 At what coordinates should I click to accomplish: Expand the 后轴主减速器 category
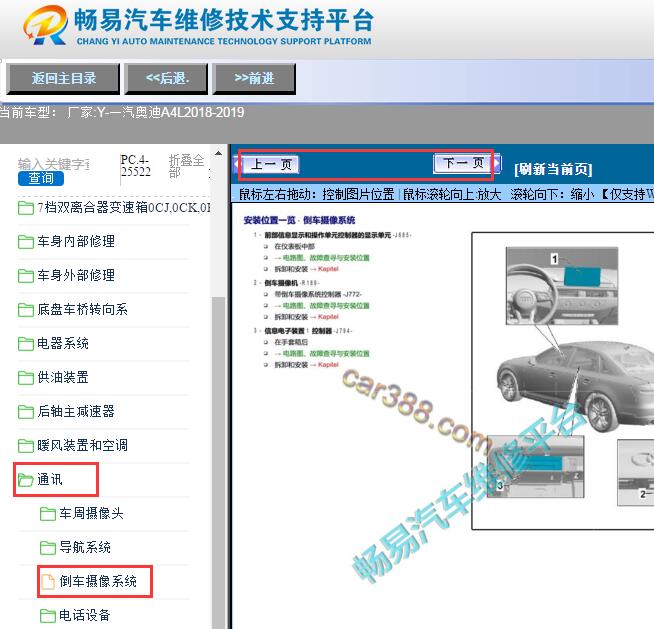point(76,411)
